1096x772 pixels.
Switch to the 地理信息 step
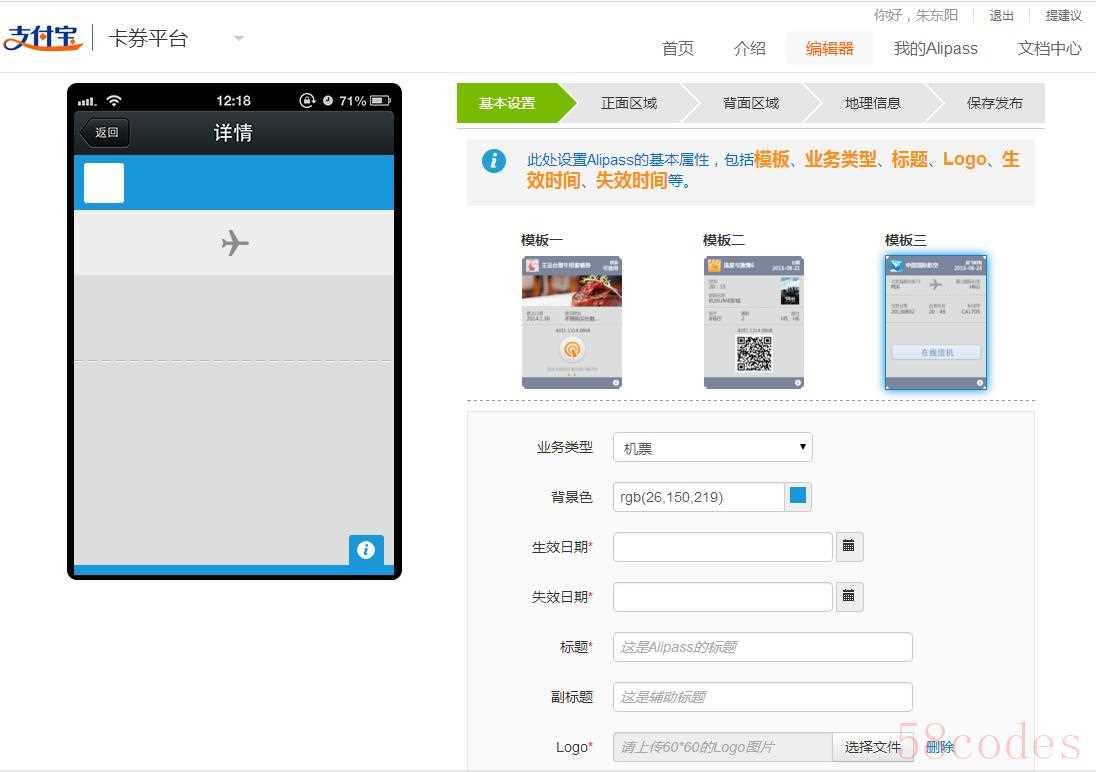point(872,103)
